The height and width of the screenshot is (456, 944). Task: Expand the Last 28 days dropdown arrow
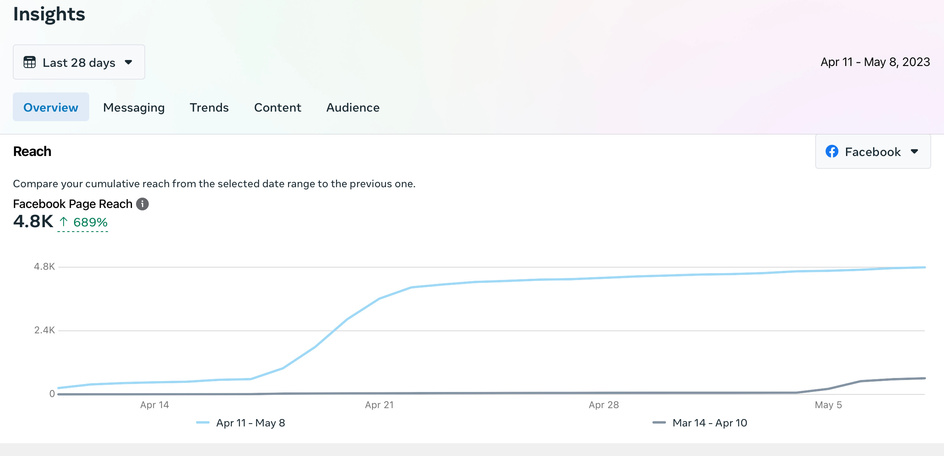129,62
